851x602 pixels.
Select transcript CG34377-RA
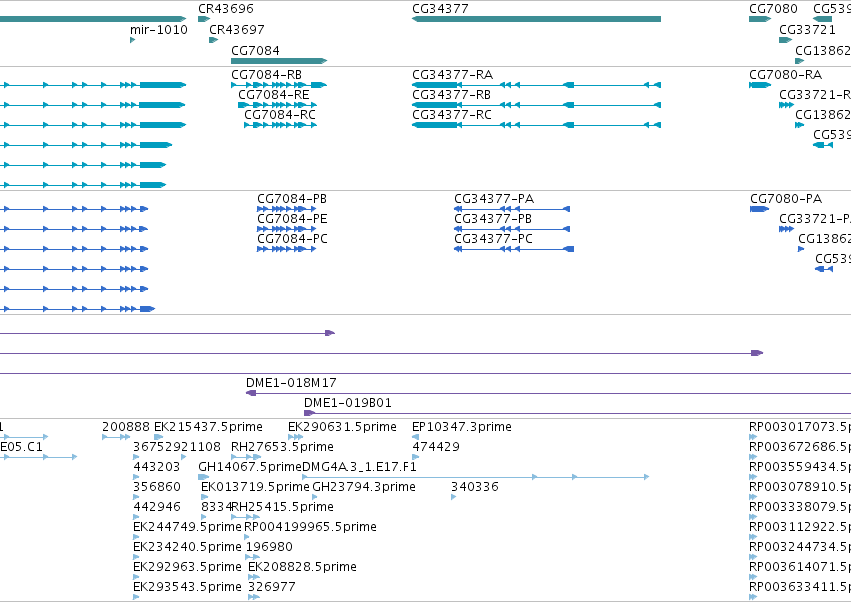[x=536, y=85]
